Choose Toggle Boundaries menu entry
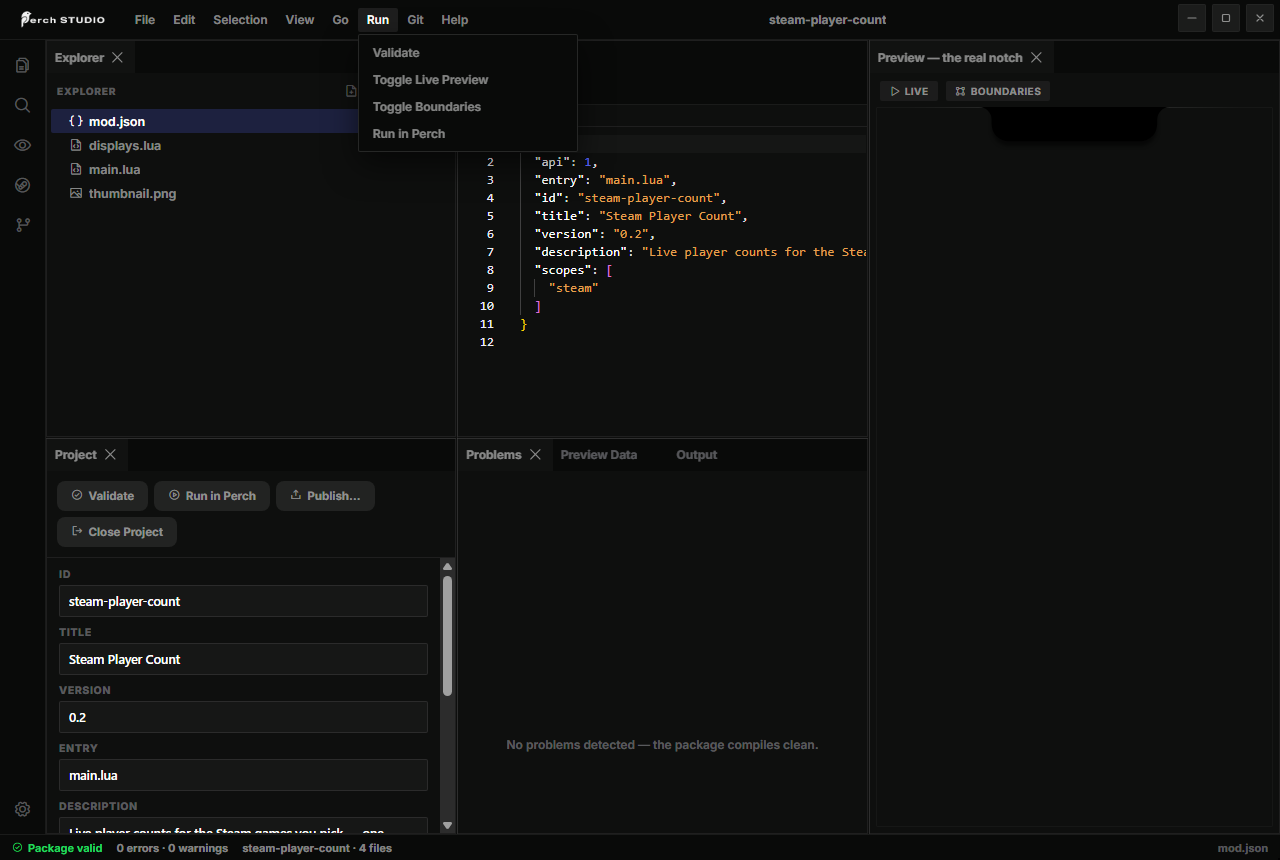This screenshot has height=860, width=1280. tap(468, 107)
